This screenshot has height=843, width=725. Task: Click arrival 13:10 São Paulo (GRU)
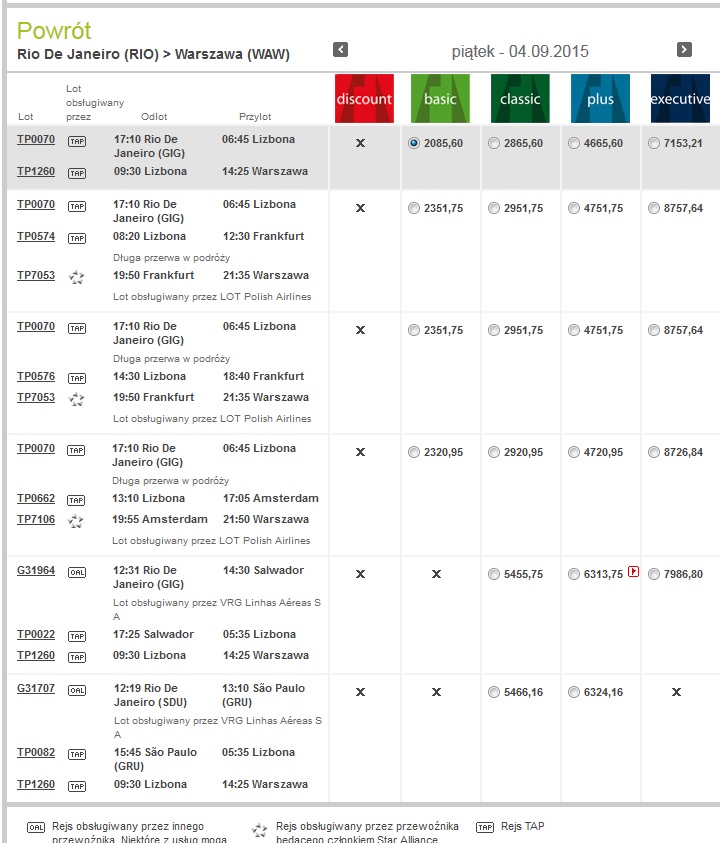click(263, 695)
